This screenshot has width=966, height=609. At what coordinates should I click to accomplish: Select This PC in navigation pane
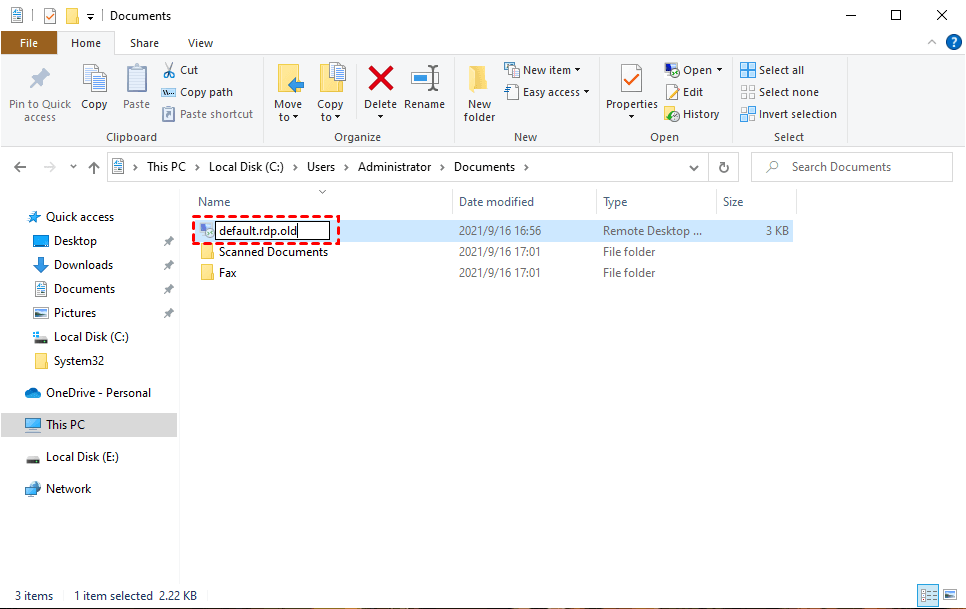click(89, 425)
